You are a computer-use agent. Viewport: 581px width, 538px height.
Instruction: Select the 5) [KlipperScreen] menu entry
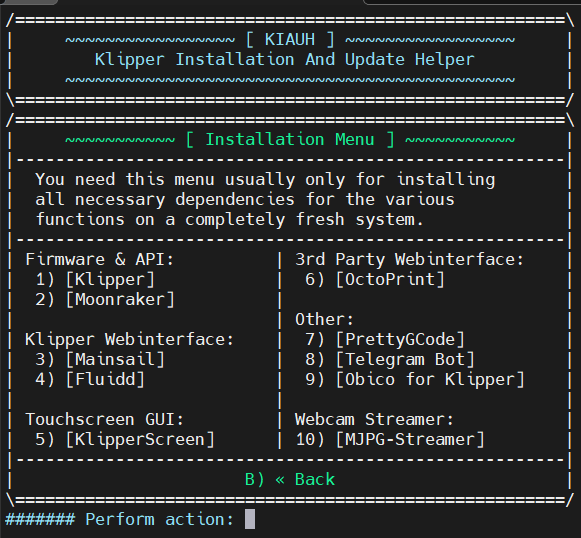point(125,440)
